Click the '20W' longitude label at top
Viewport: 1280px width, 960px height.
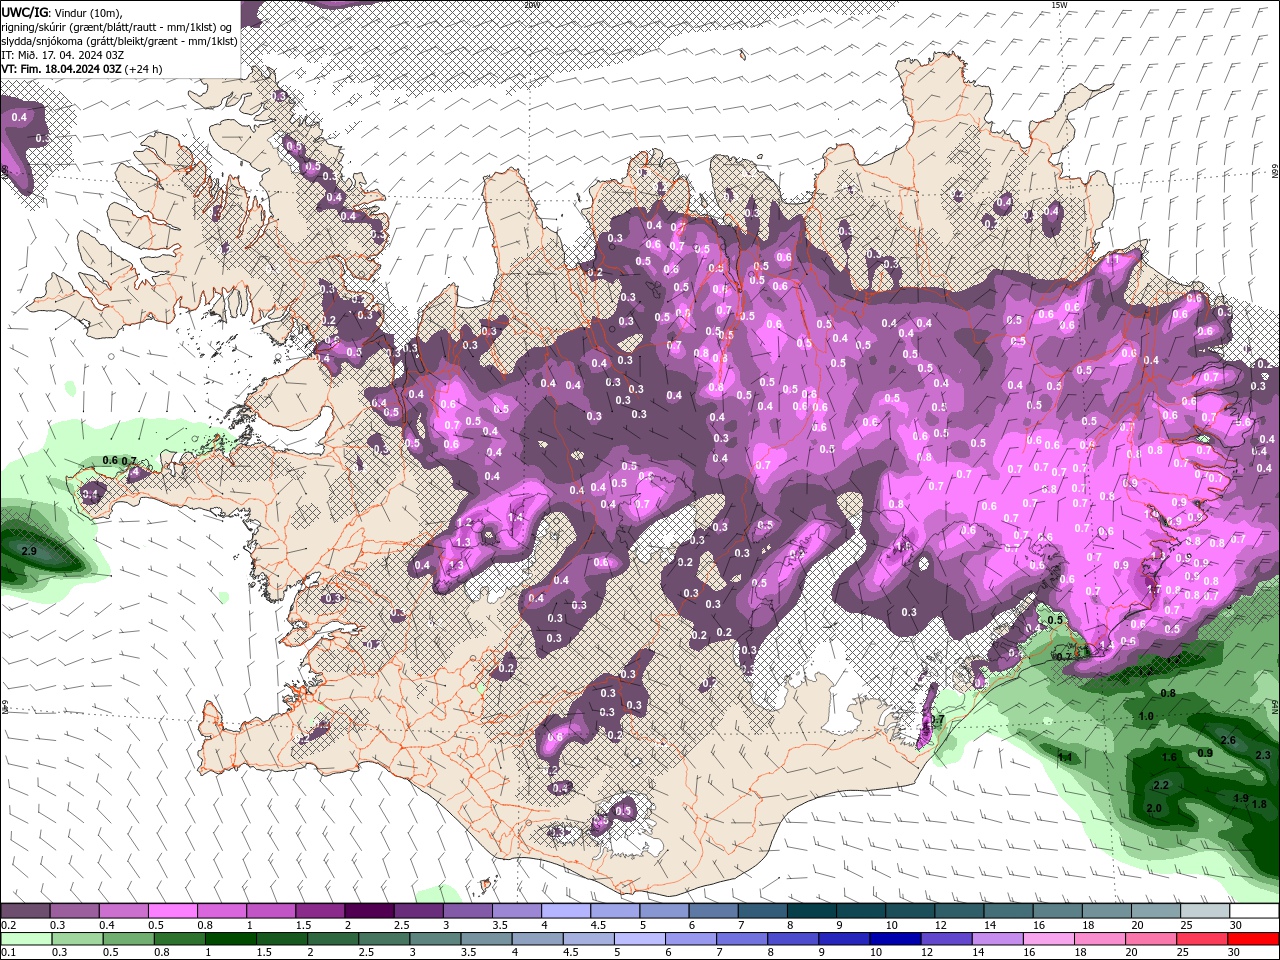[531, 5]
